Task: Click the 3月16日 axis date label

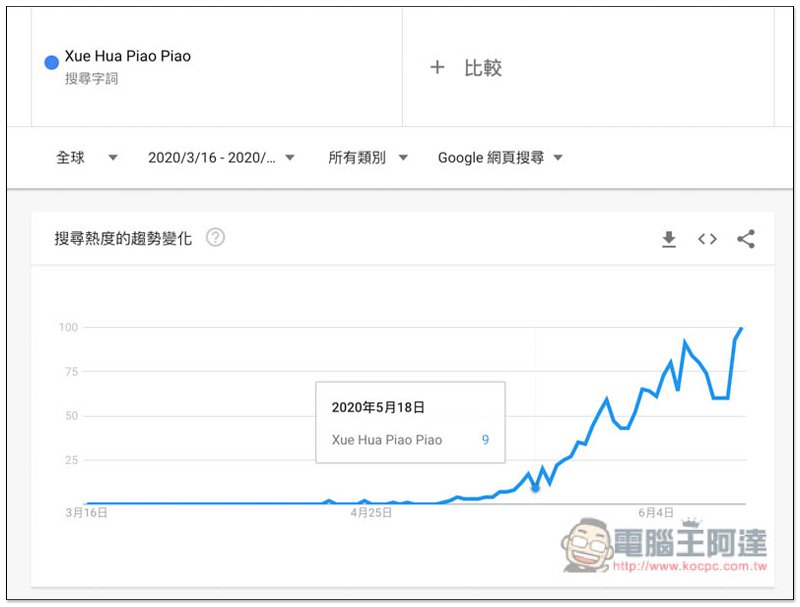Action: (x=87, y=513)
